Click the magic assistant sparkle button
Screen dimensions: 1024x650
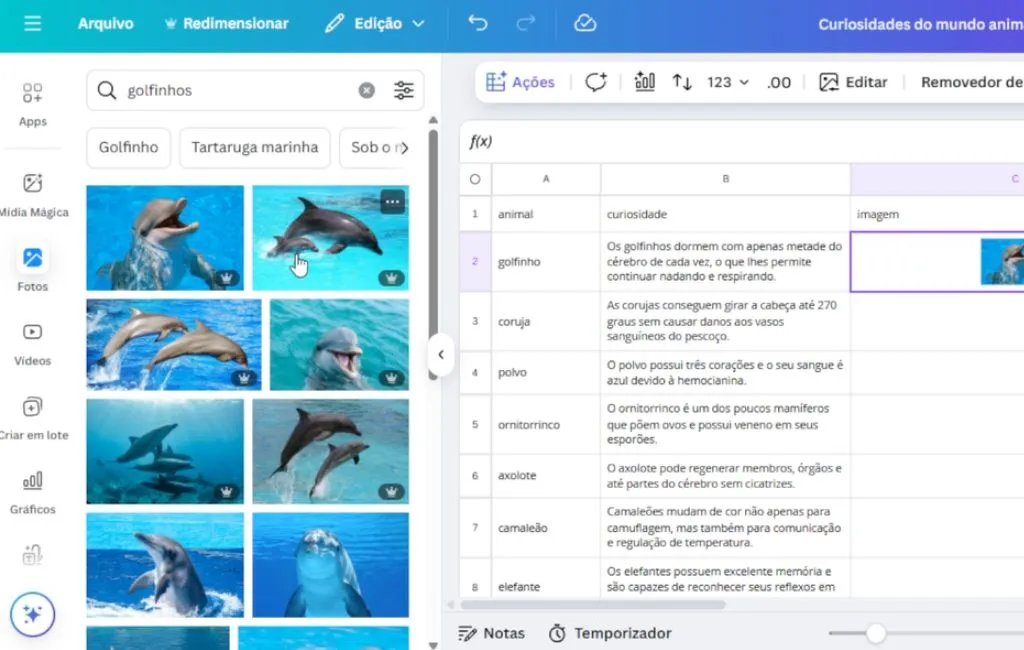pos(33,615)
